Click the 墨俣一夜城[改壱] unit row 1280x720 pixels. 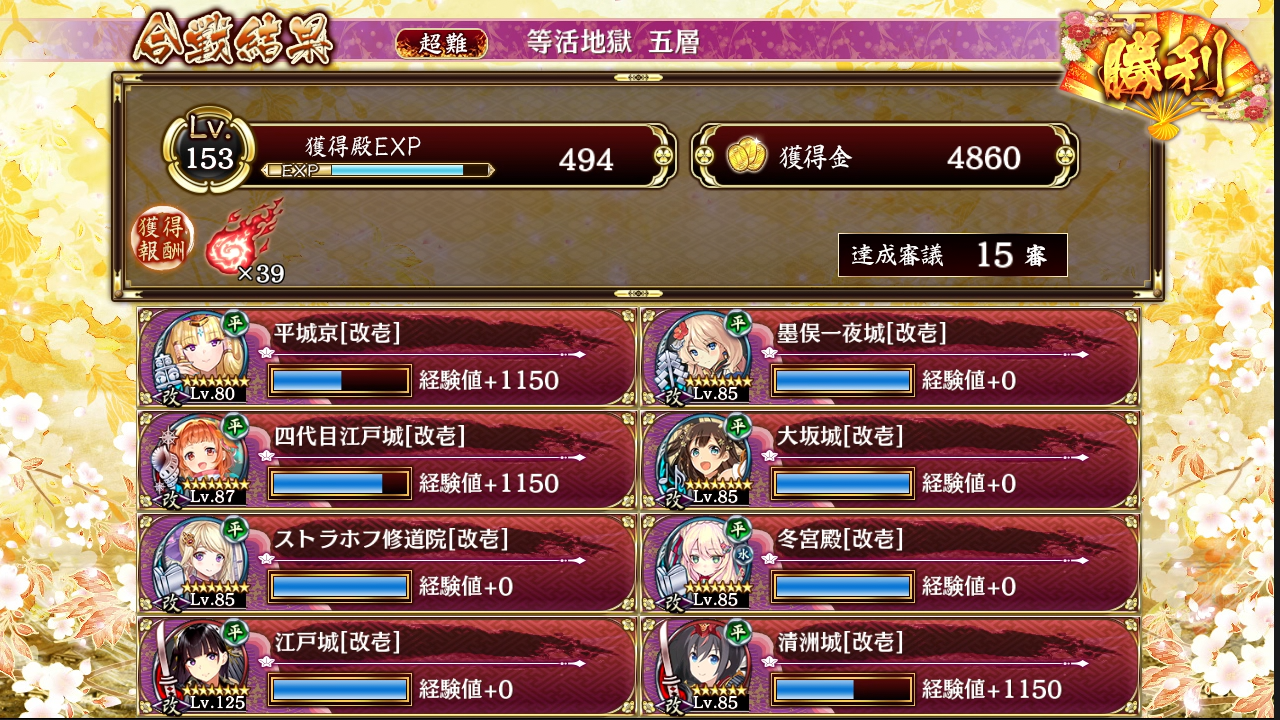(890, 357)
